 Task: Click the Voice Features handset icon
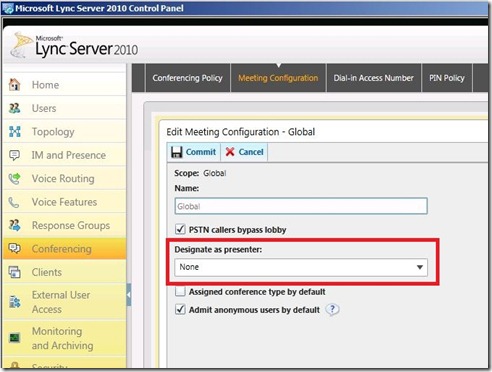14,202
